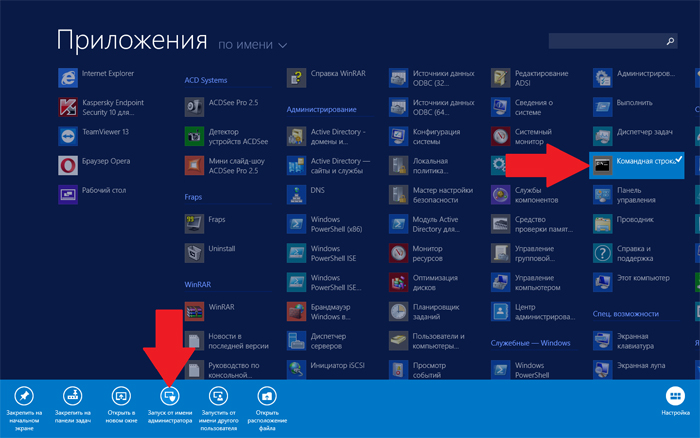Click Открыть расположение файла
The width and height of the screenshot is (700, 438).
pyautogui.click(x=267, y=409)
